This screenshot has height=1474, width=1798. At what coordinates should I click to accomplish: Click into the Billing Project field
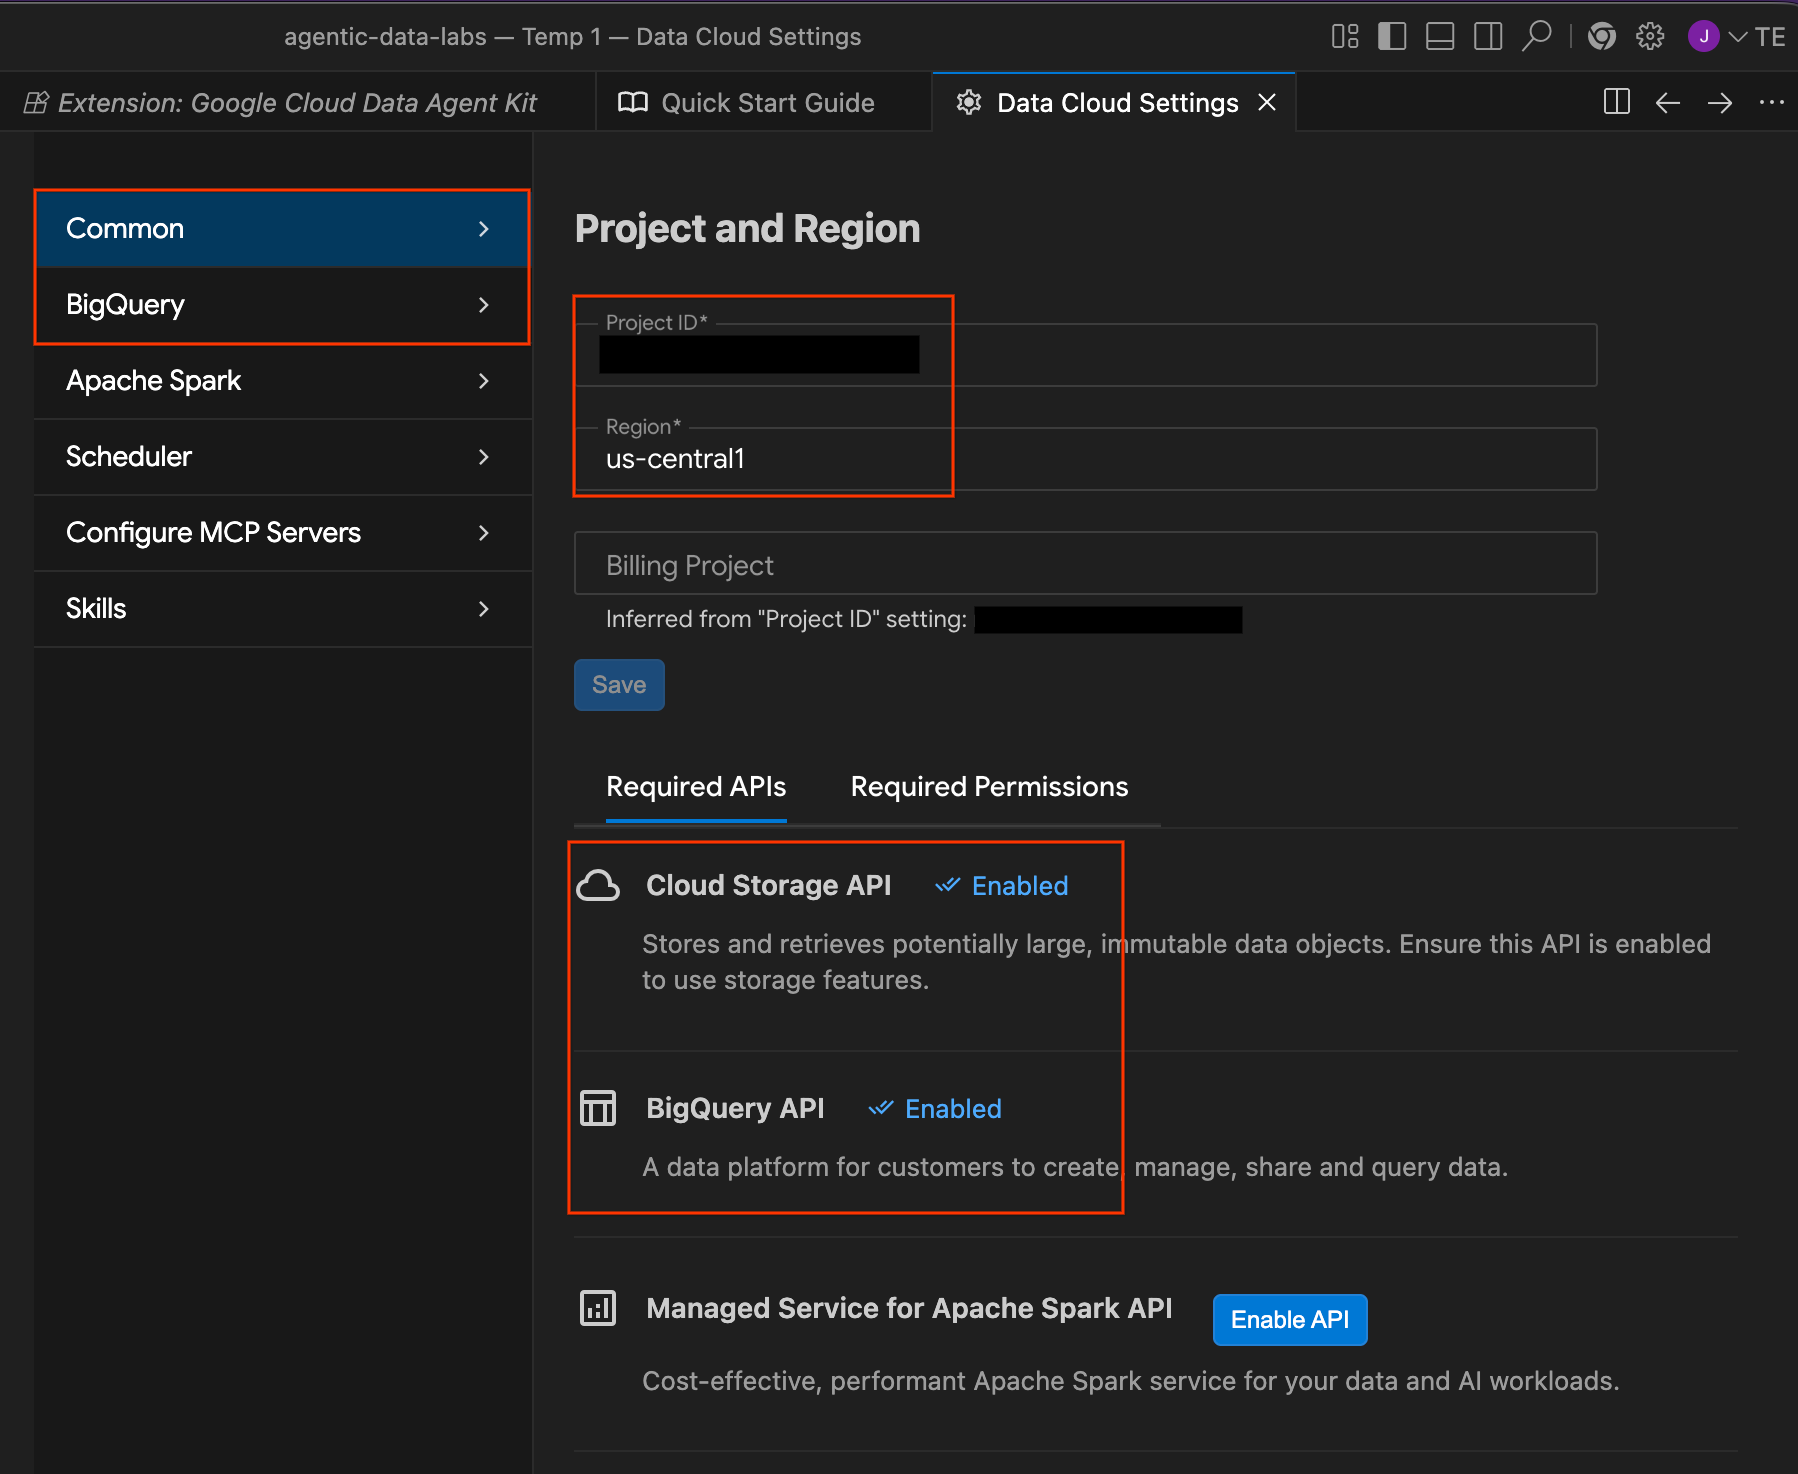(1086, 563)
